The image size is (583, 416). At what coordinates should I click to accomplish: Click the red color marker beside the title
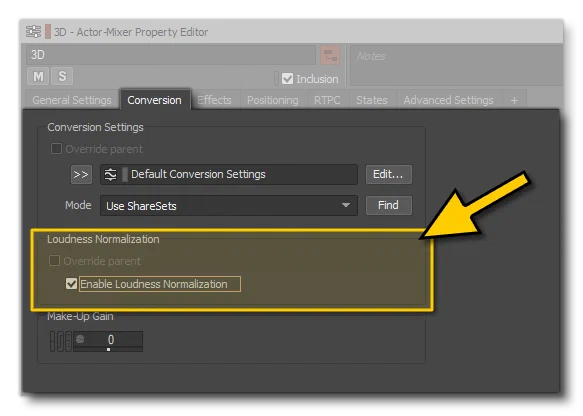coord(48,32)
